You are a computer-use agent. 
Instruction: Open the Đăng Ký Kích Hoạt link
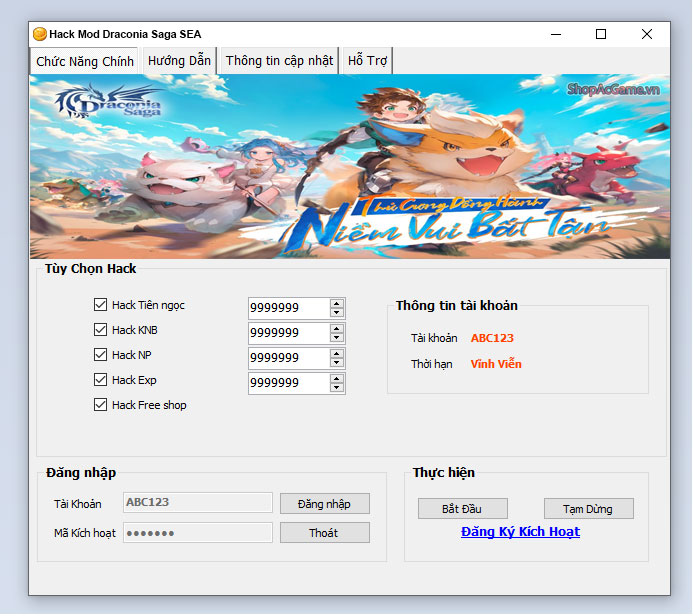521,532
